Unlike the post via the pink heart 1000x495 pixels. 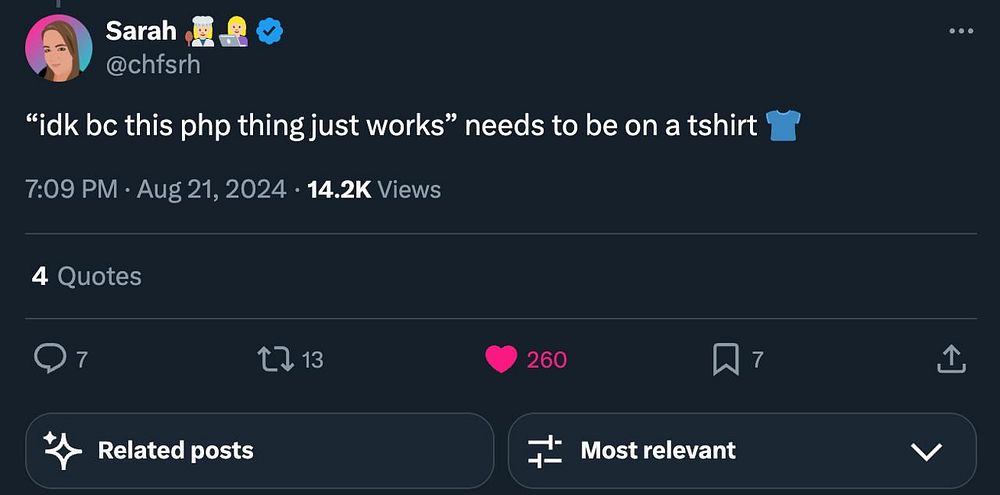pyautogui.click(x=501, y=359)
